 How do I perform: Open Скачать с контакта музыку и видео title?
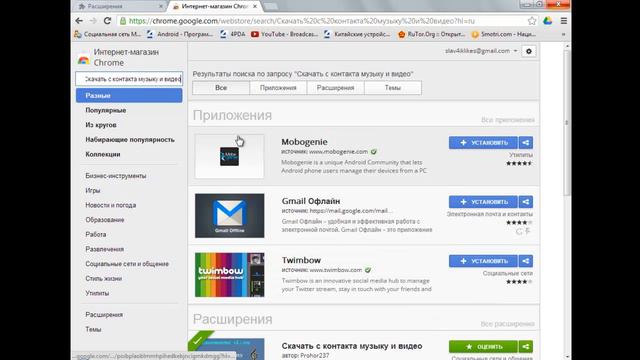pyautogui.click(x=352, y=346)
